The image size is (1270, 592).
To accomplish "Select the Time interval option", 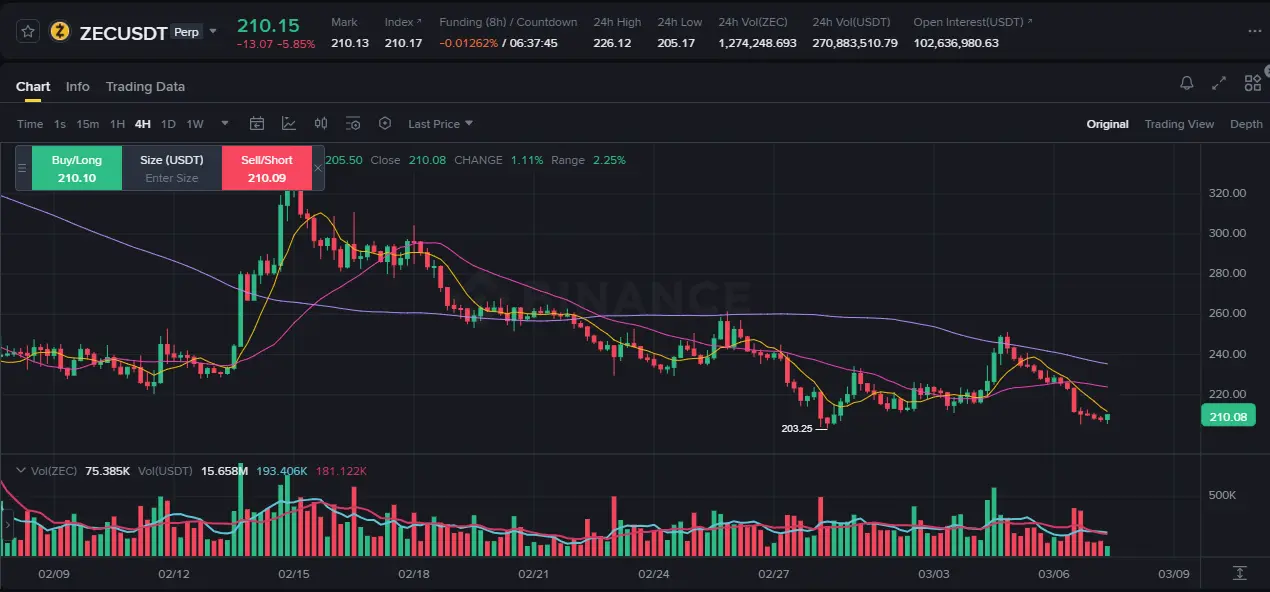I will point(30,124).
